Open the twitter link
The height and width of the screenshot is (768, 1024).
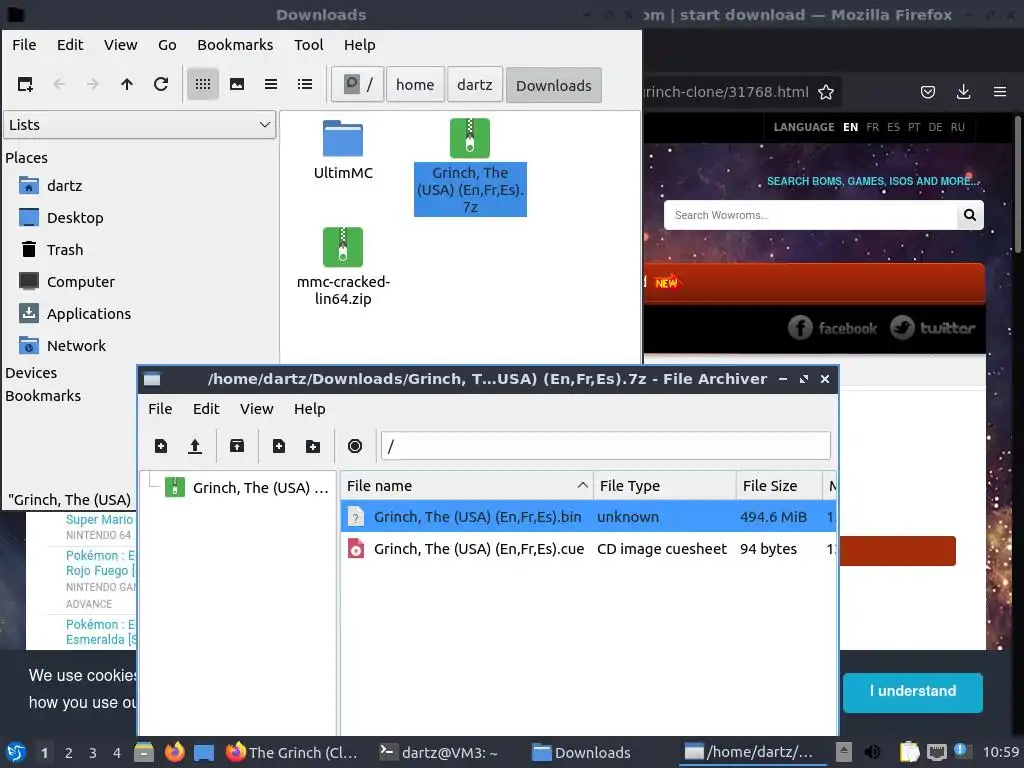click(933, 328)
